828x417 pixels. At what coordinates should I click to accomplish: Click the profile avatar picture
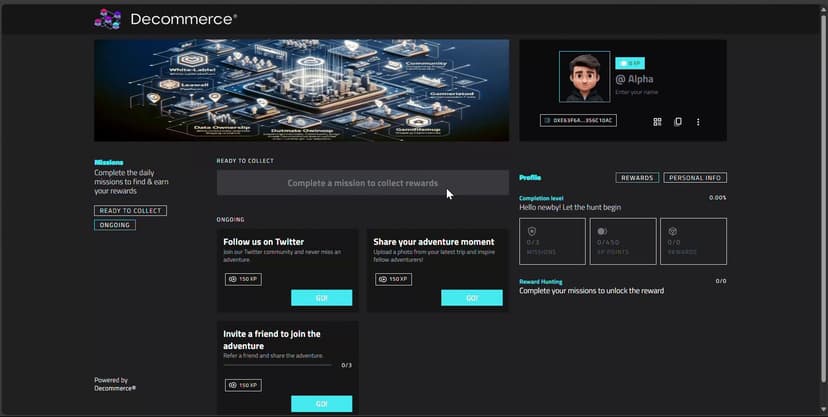coord(584,77)
